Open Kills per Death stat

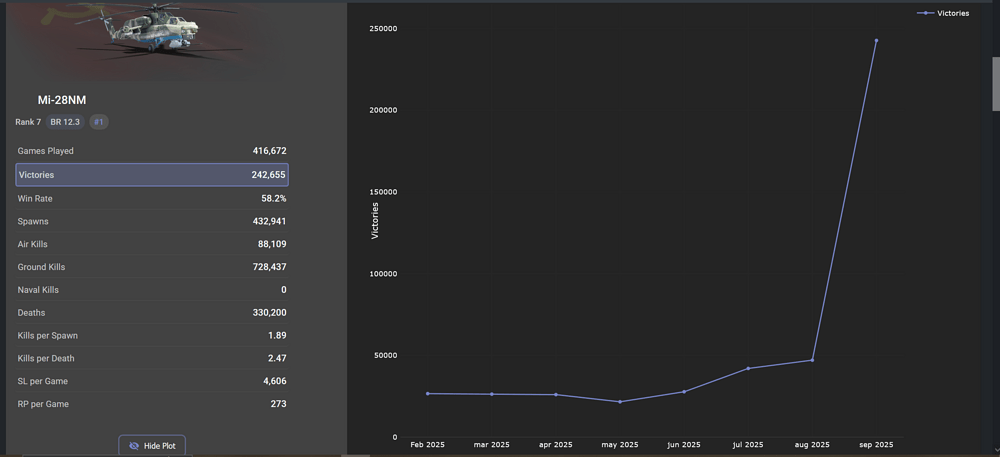point(152,358)
